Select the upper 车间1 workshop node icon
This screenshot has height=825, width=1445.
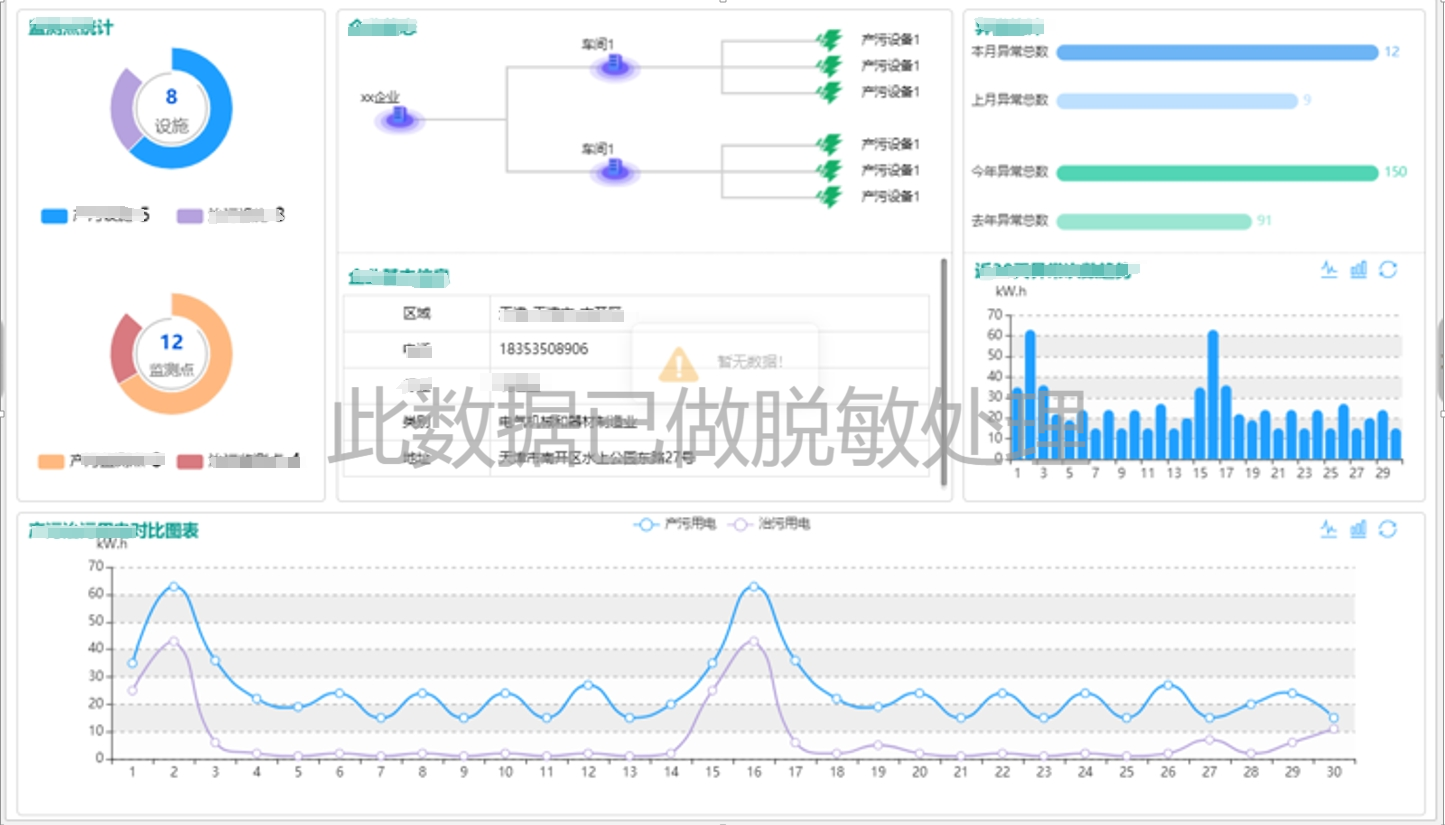614,67
